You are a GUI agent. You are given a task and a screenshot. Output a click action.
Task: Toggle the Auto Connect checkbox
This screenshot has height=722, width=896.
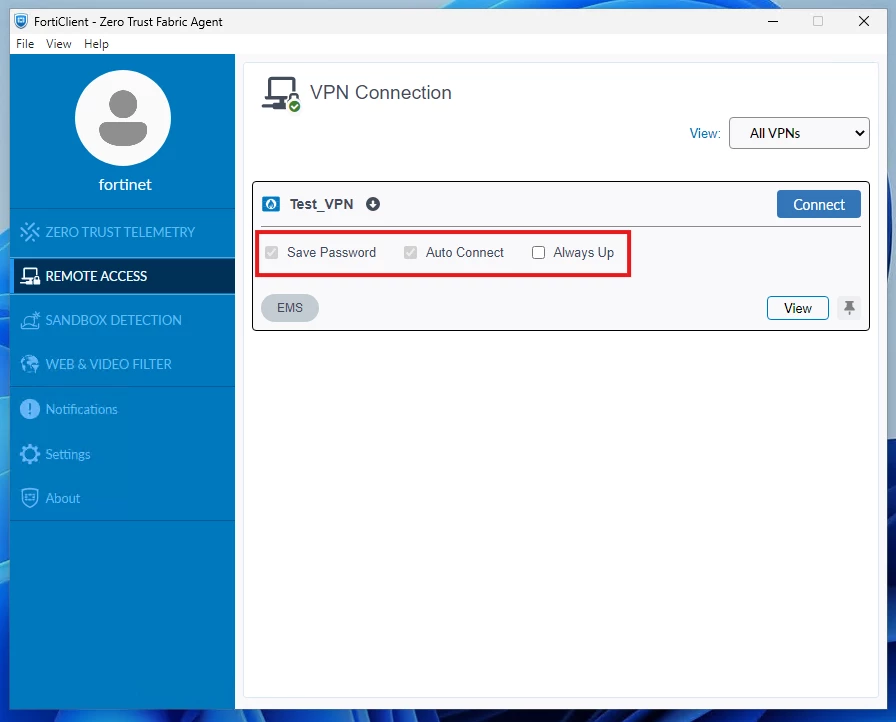click(410, 252)
